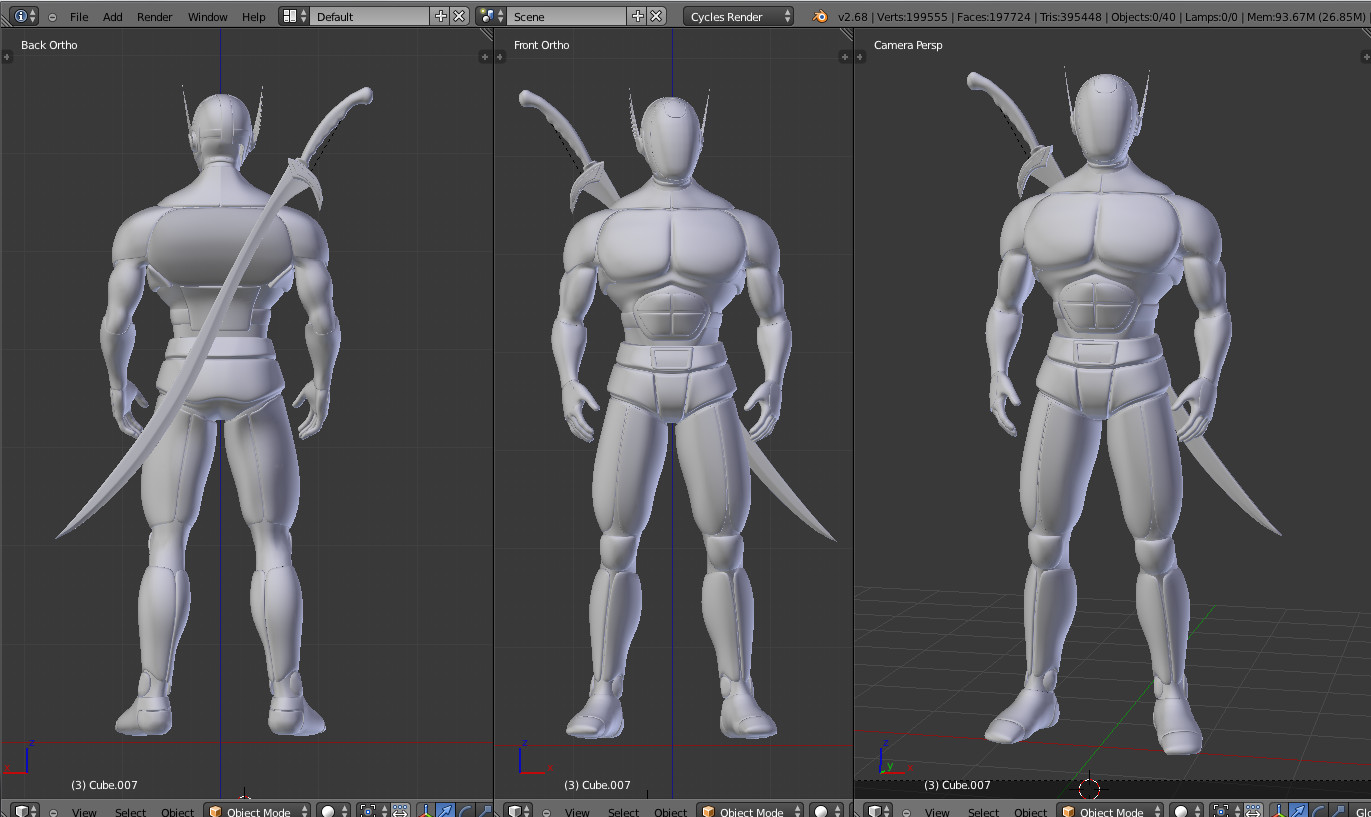Open the scene browse icon dropdown
This screenshot has height=817, width=1371.
pyautogui.click(x=491, y=16)
